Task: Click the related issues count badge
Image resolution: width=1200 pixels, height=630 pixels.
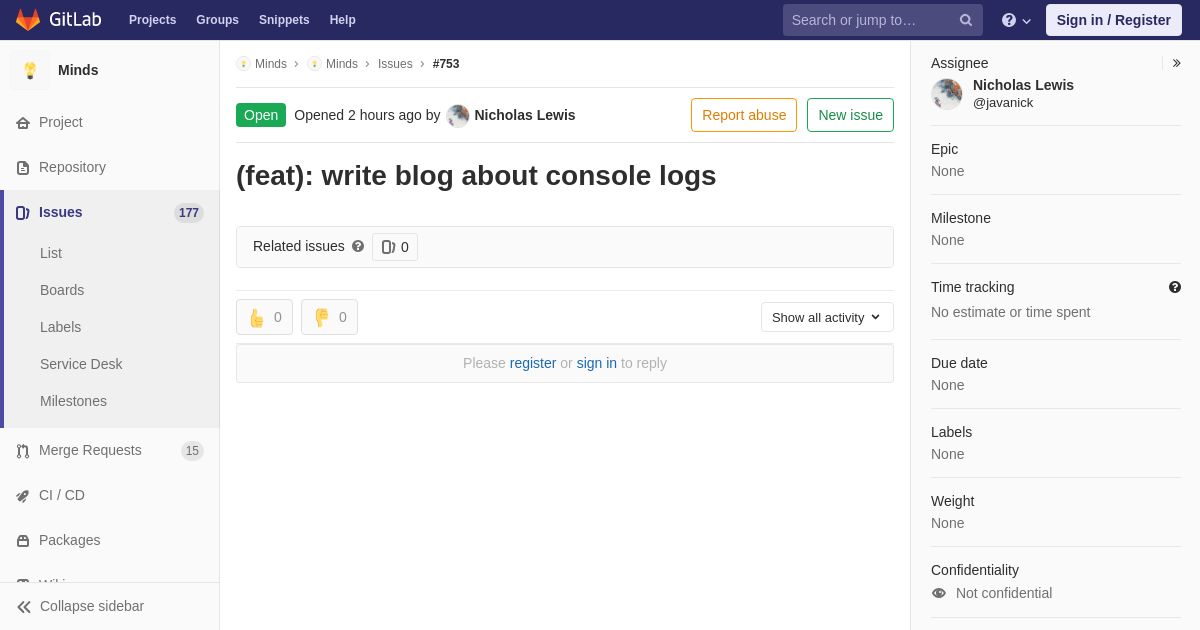Action: pos(395,247)
